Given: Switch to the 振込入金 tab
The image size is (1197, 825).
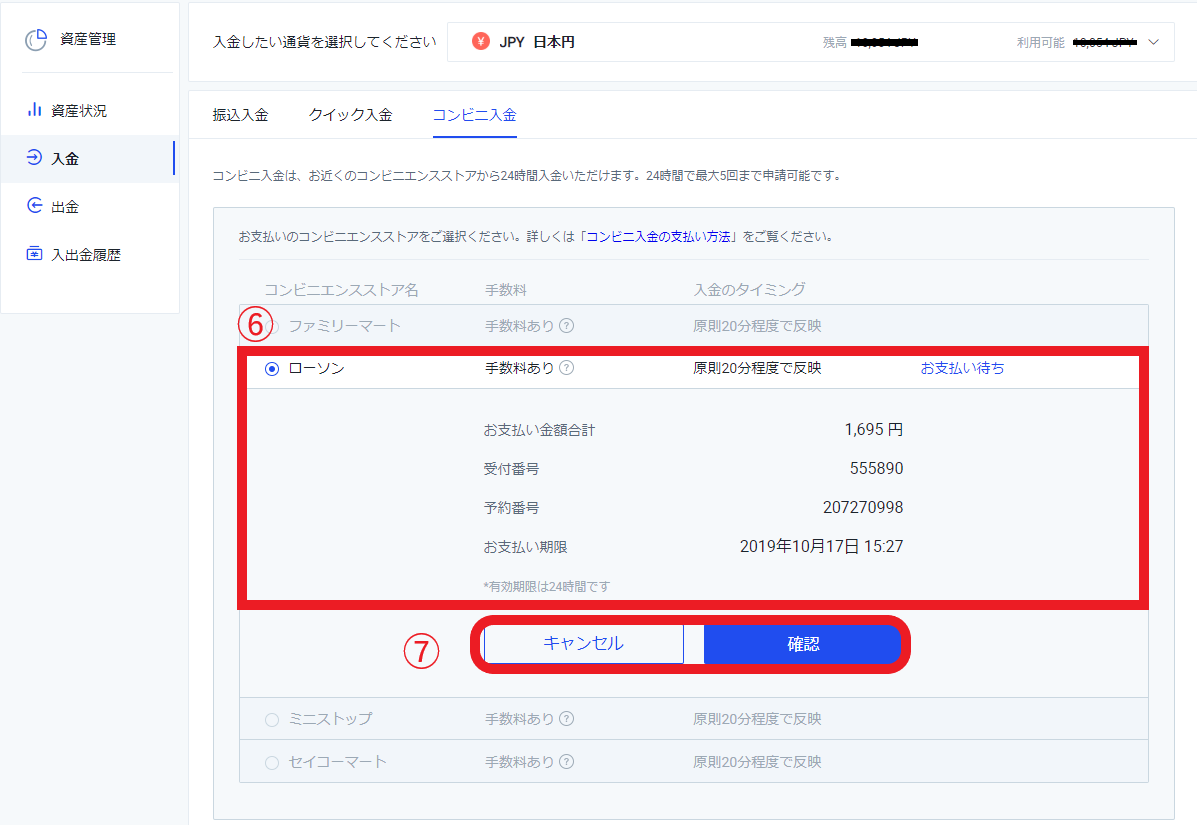Looking at the screenshot, I should pyautogui.click(x=240, y=115).
